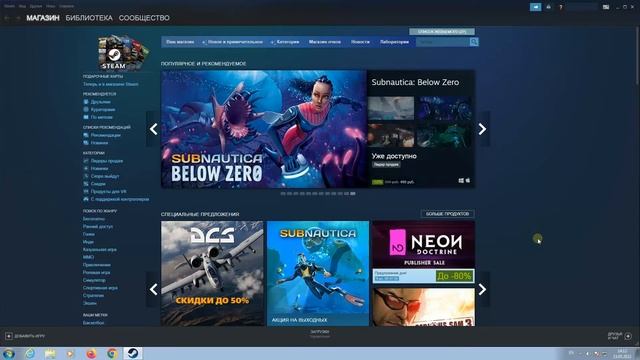This screenshot has width=640, height=360.
Task: Click the back navigation arrow in Steam header
Action: pyautogui.click(x=7, y=18)
